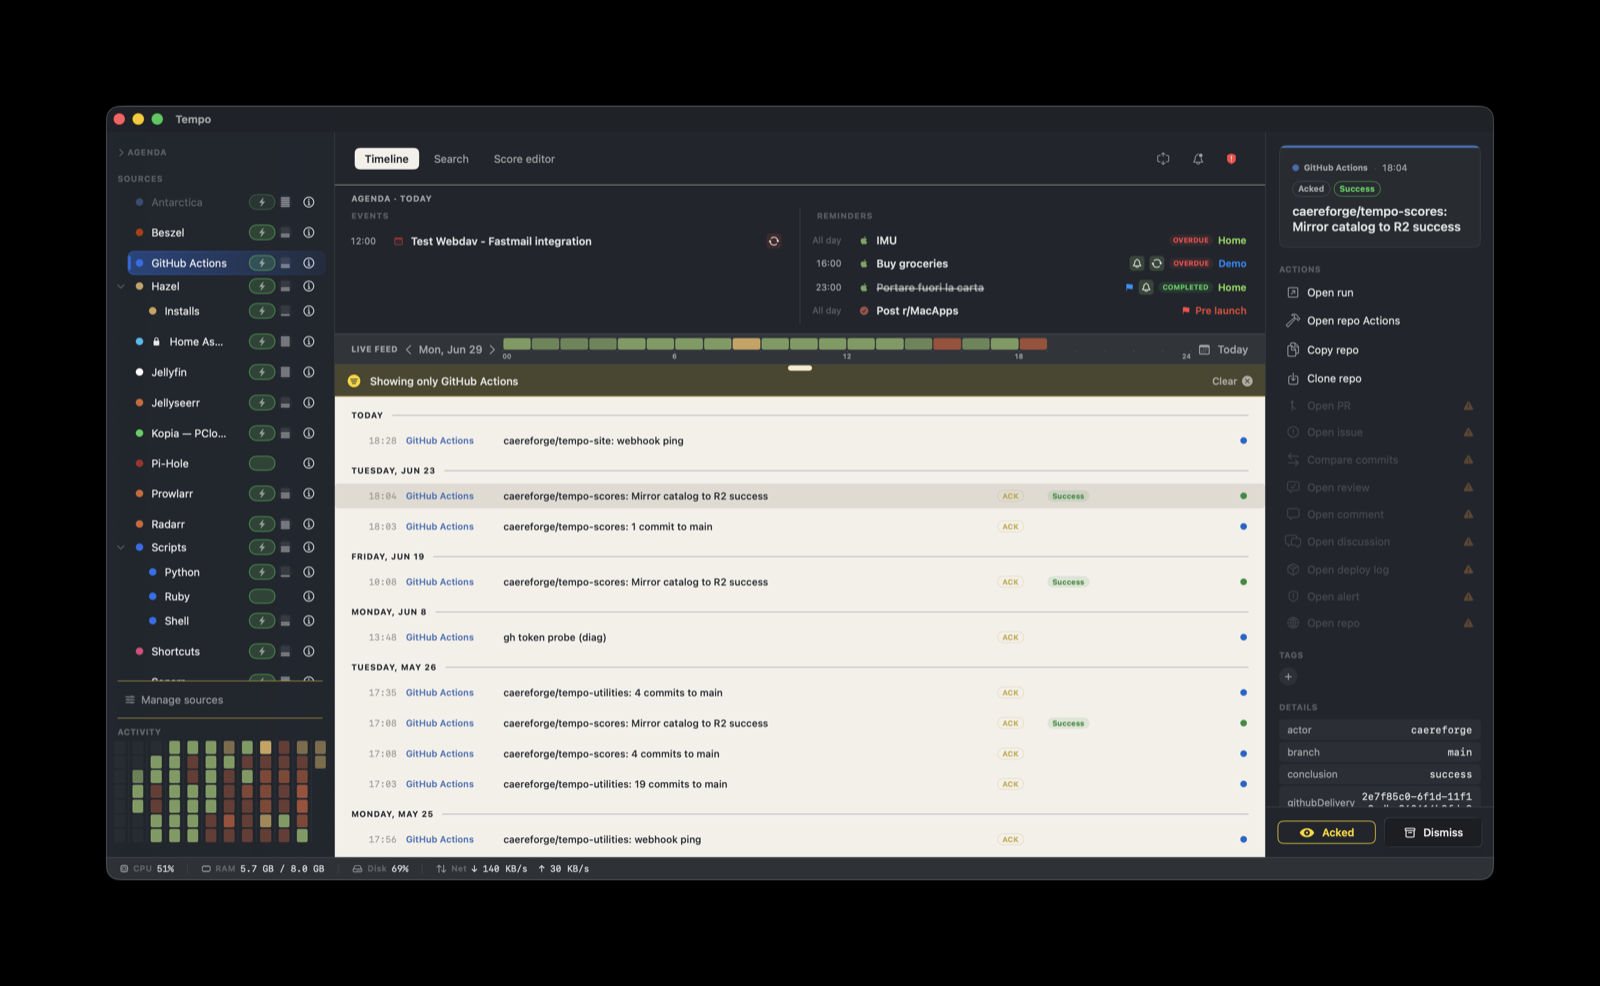Toggle the GitHub Actions source switch
The height and width of the screenshot is (986, 1600).
(x=262, y=263)
